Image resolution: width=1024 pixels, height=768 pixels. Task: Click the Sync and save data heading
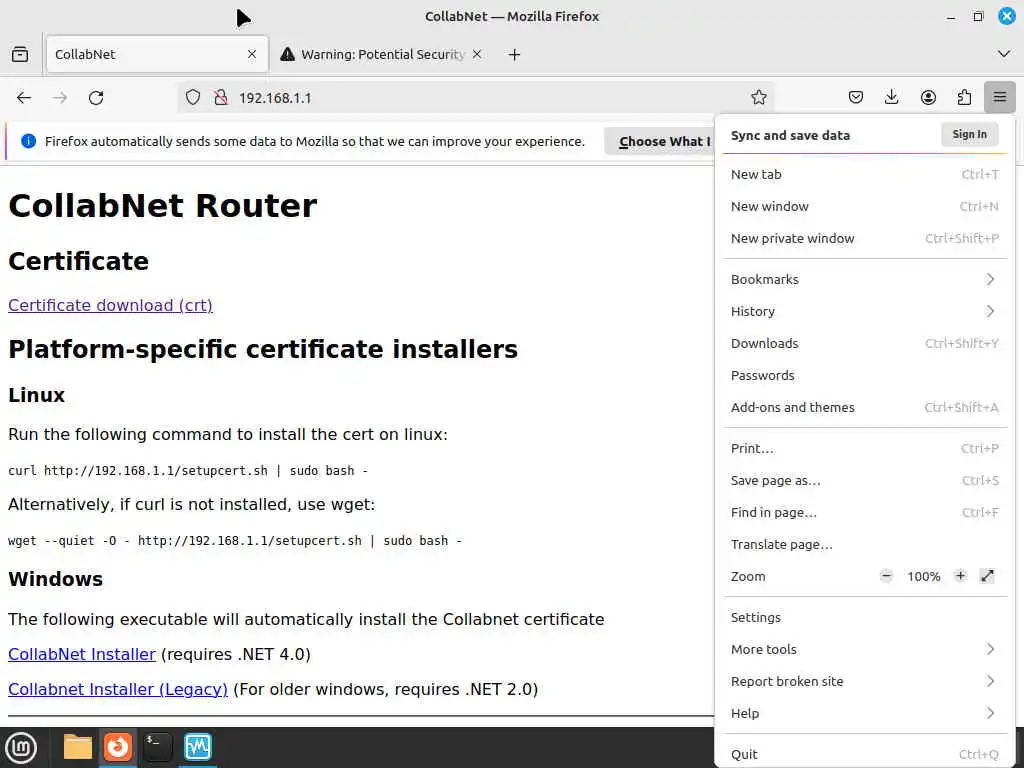[x=790, y=136]
